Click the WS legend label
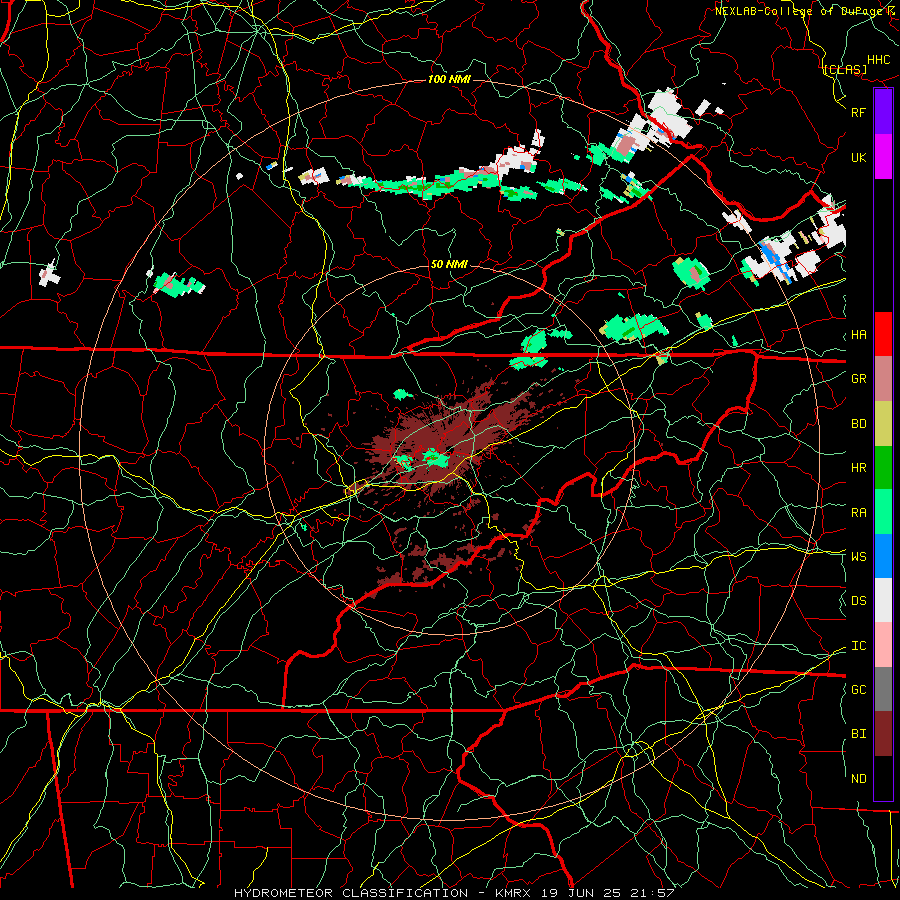The height and width of the screenshot is (900, 900). [859, 557]
